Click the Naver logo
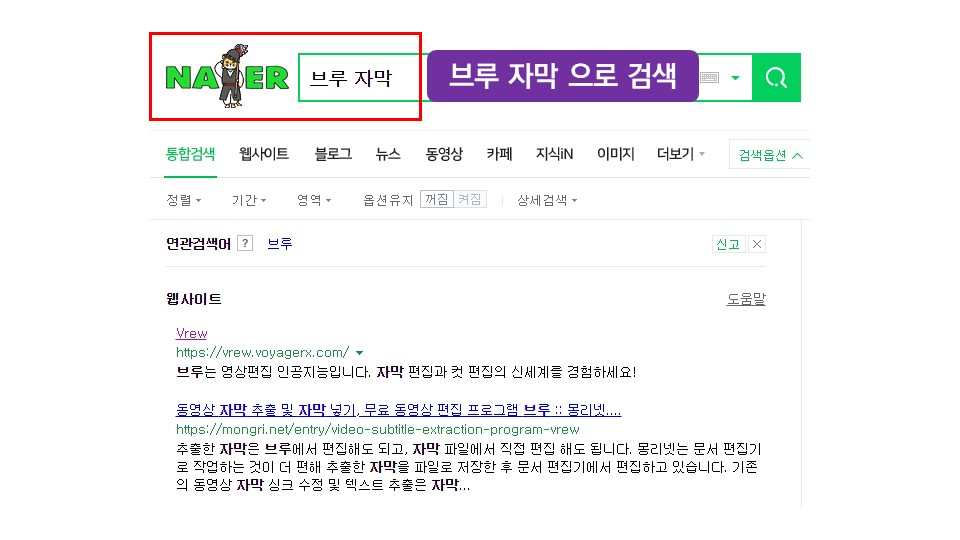The width and height of the screenshot is (960, 540). 227,77
